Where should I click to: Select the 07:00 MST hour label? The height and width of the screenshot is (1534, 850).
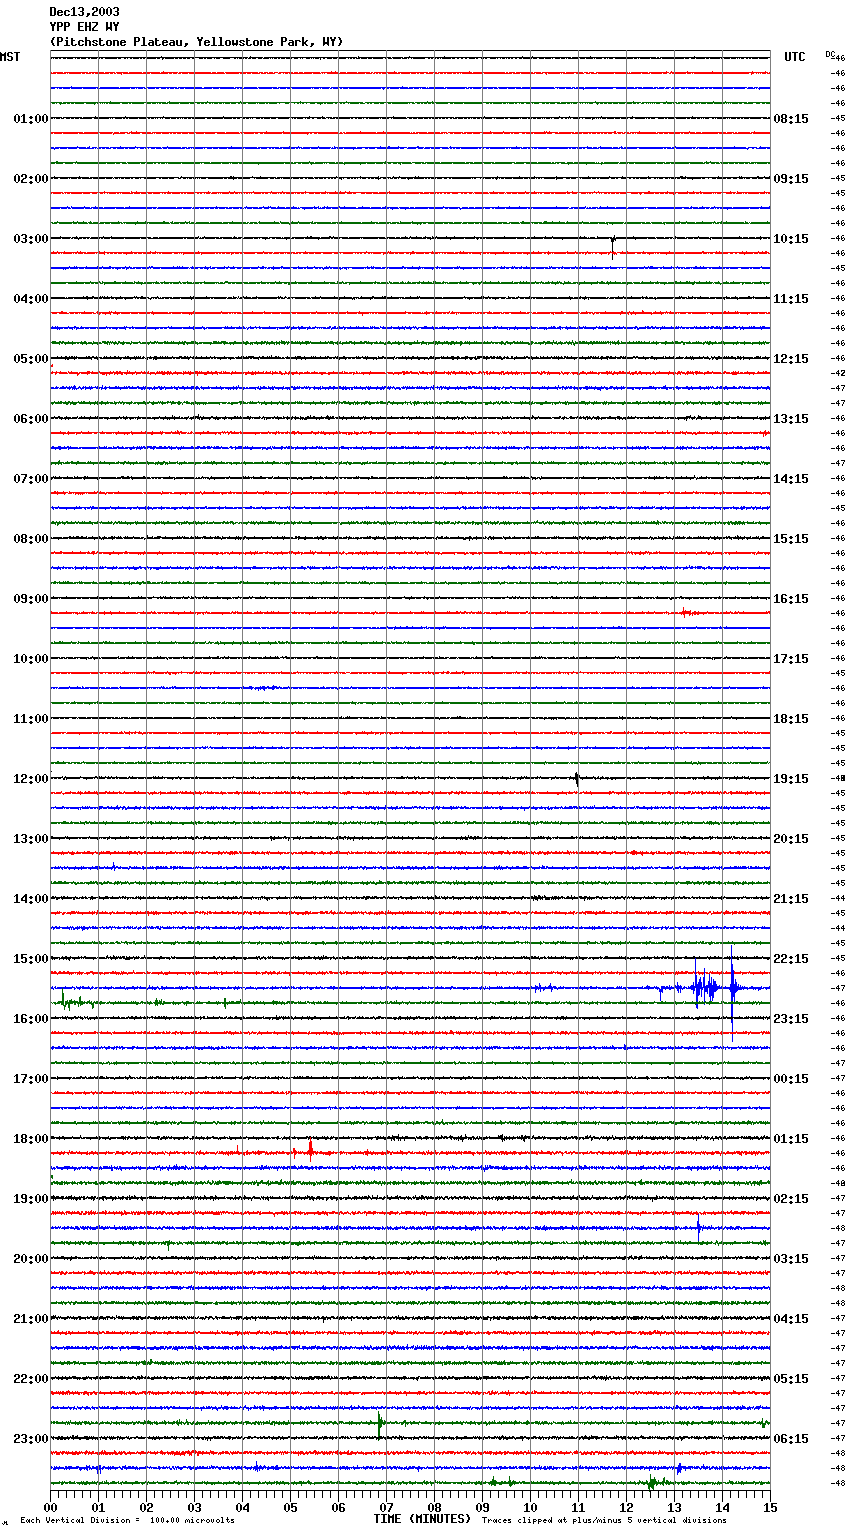(x=31, y=479)
